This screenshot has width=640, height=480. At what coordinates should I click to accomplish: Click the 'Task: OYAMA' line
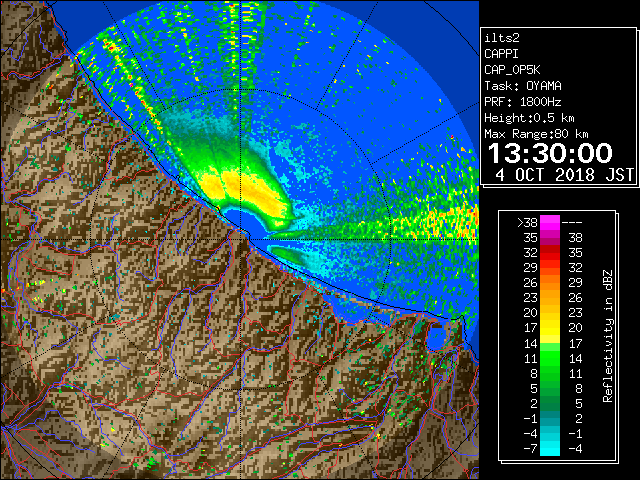coord(523,86)
